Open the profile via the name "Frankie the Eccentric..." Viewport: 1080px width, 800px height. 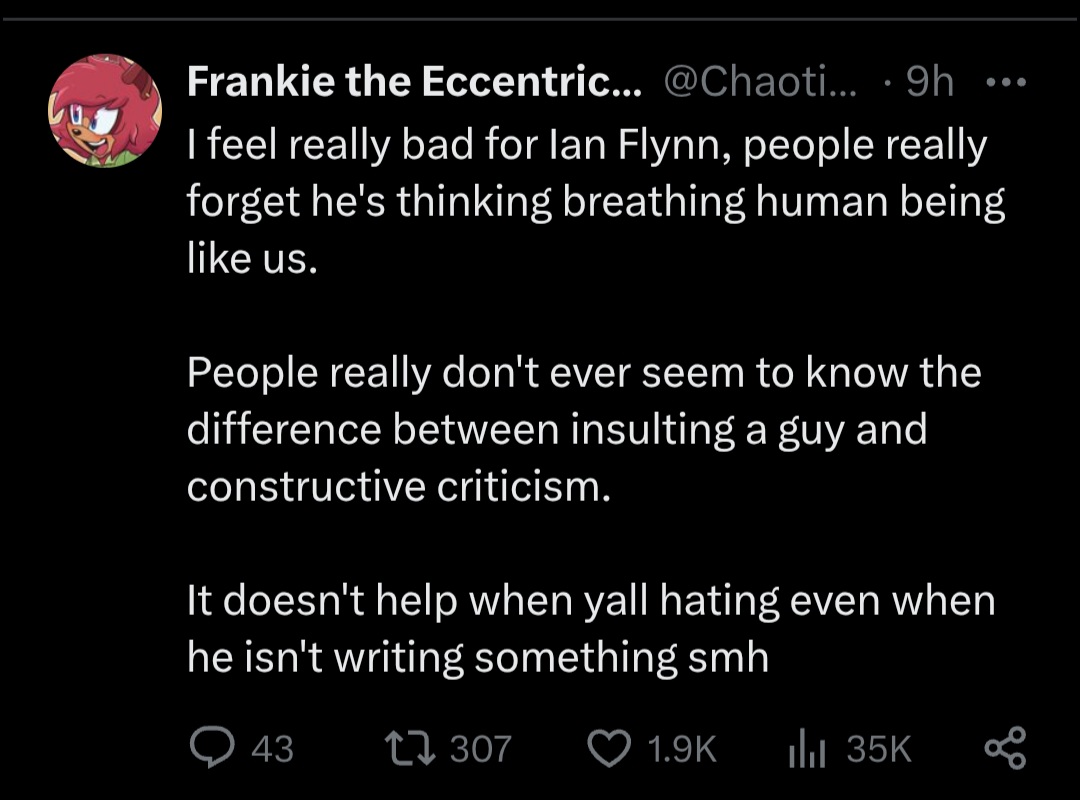coord(414,81)
